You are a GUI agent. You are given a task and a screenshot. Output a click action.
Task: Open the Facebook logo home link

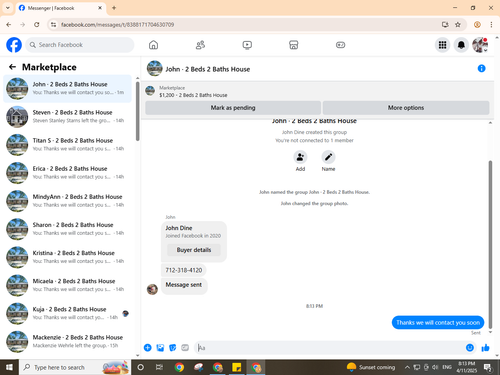click(14, 45)
